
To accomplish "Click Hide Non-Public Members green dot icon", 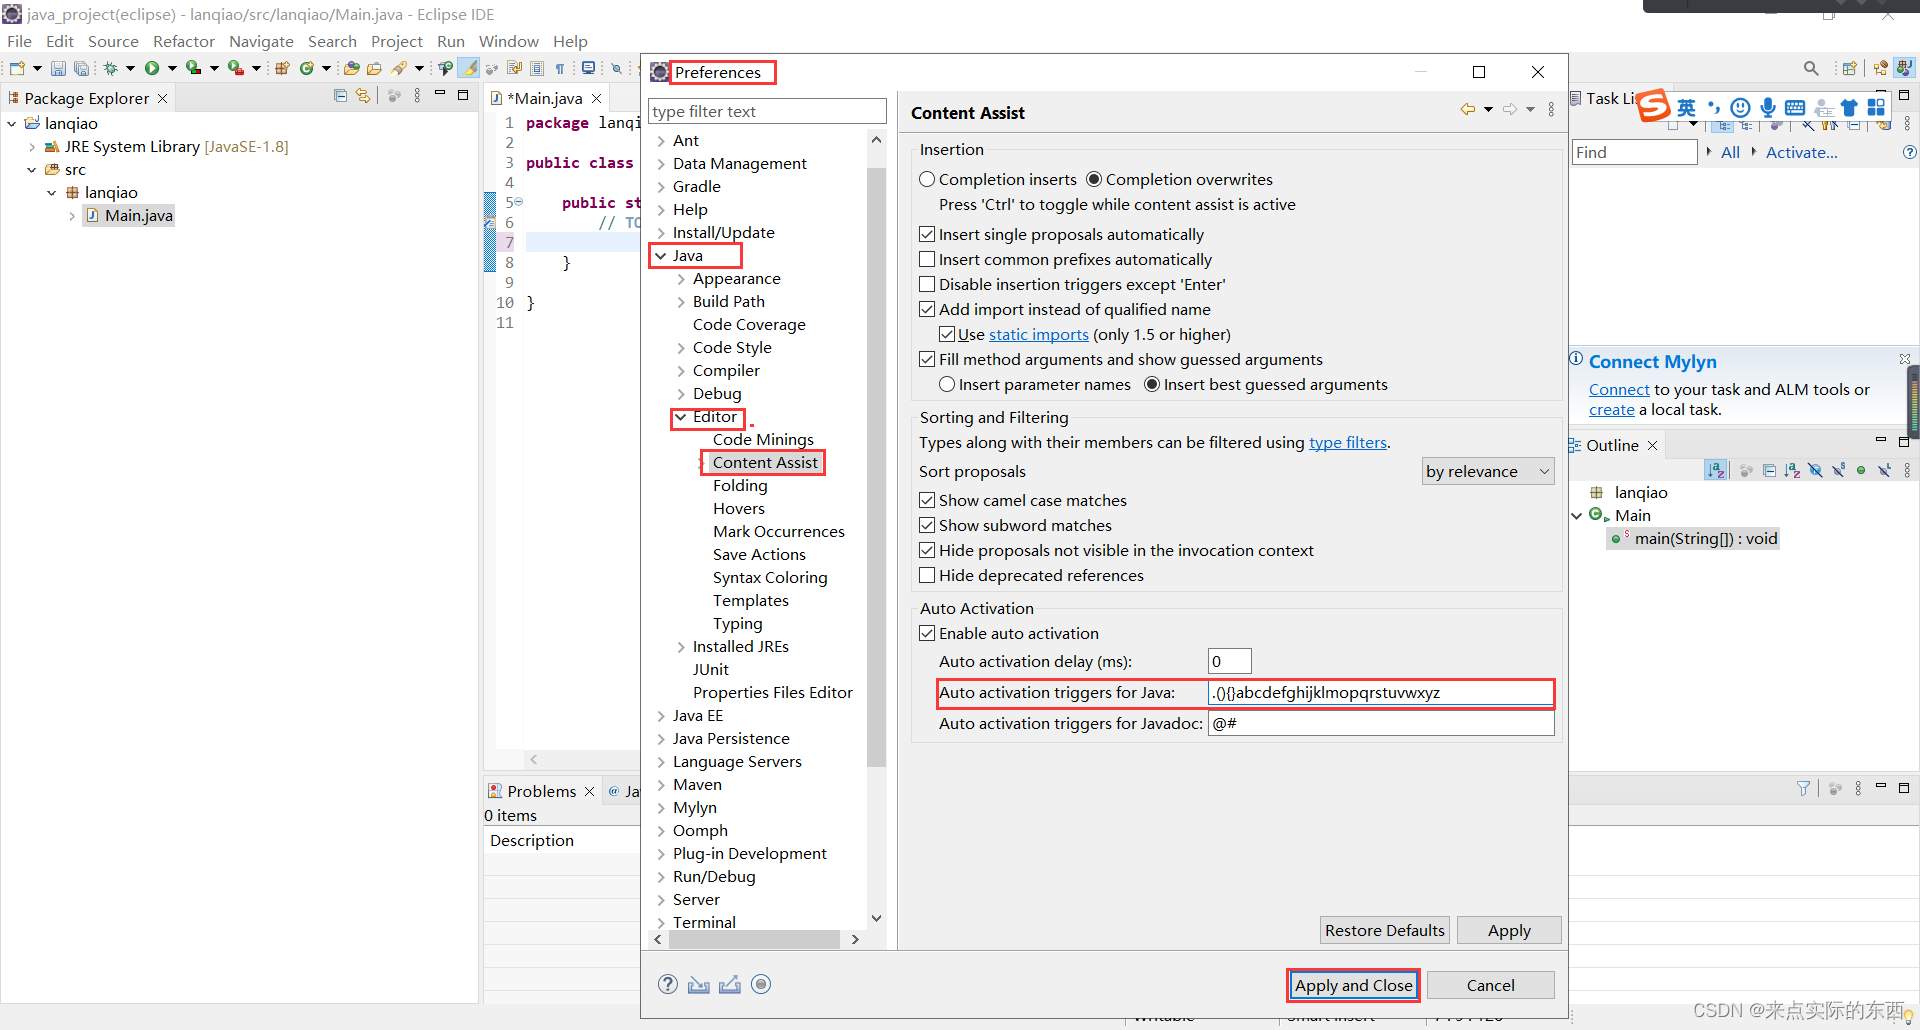I will click(1861, 470).
